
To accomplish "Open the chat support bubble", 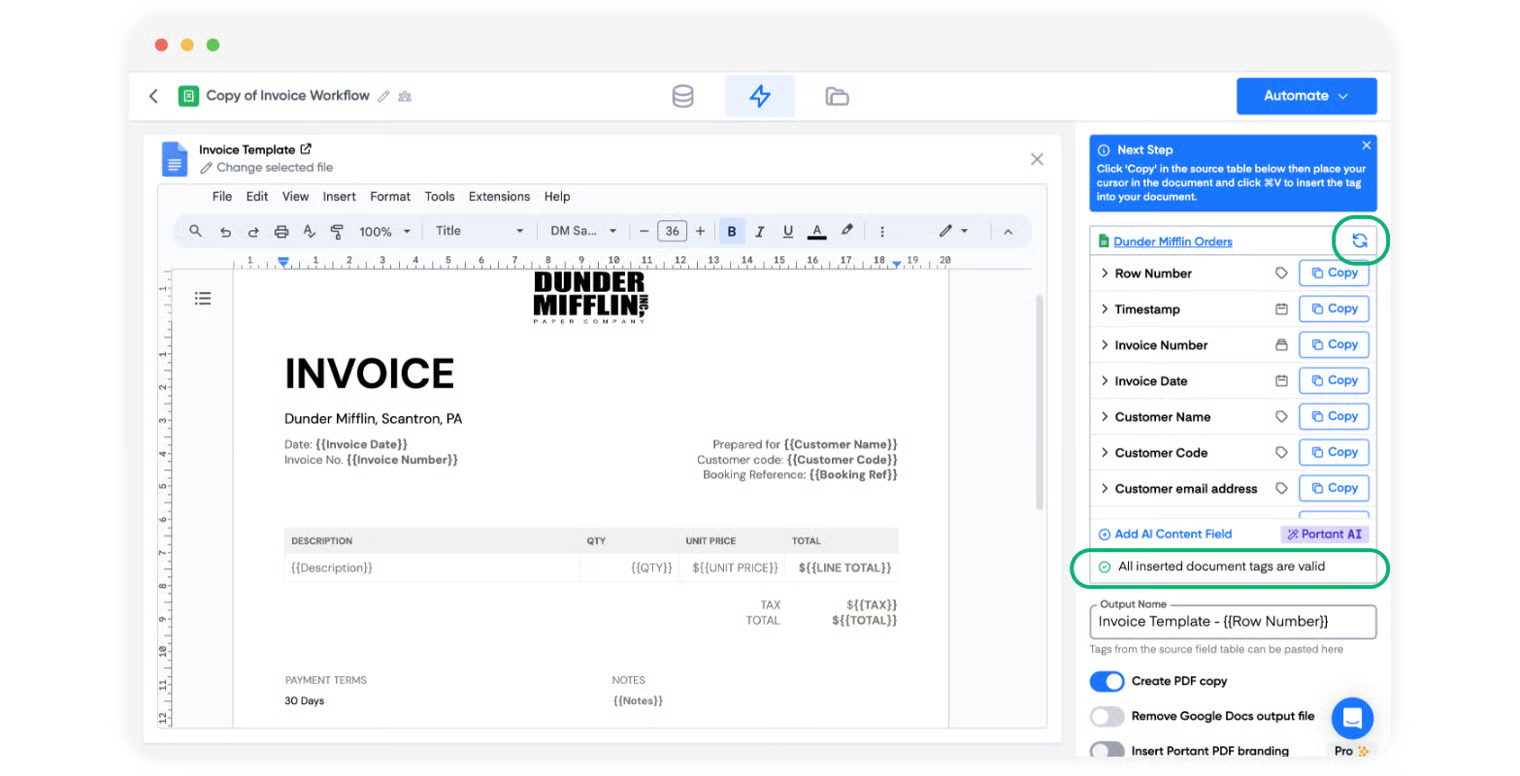I will point(1352,718).
